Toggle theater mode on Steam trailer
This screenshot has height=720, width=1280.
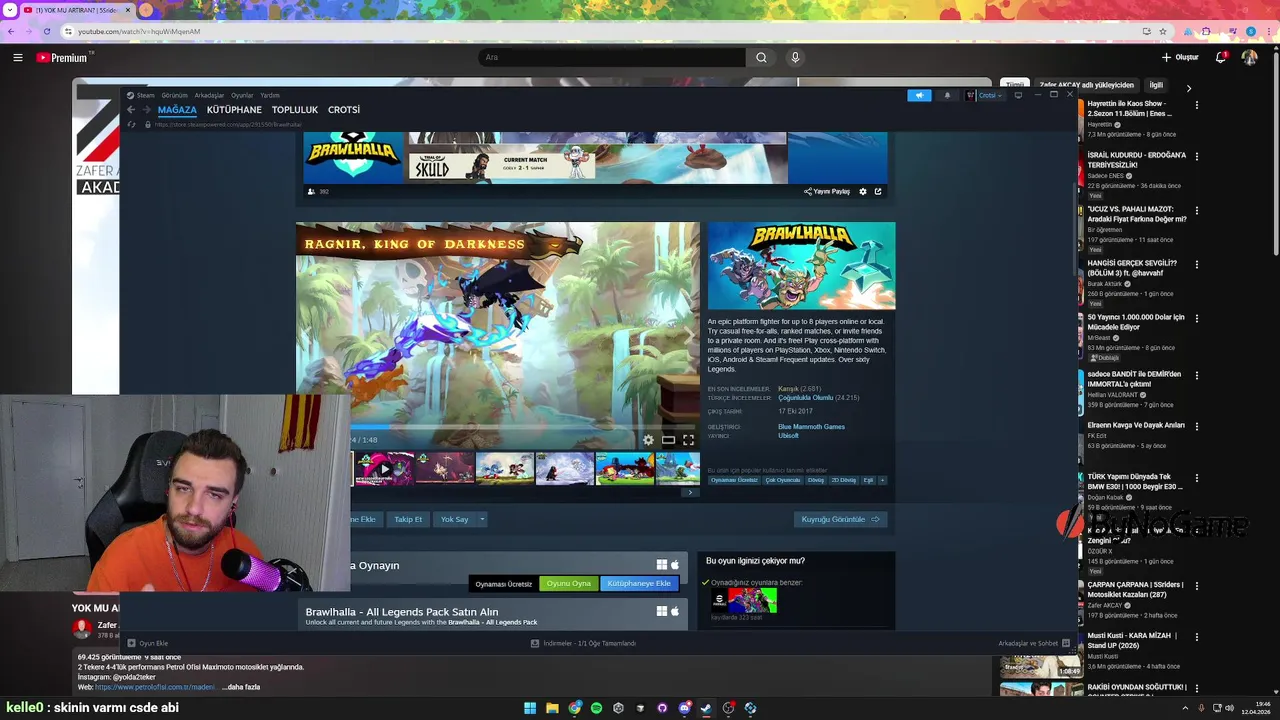(x=668, y=440)
